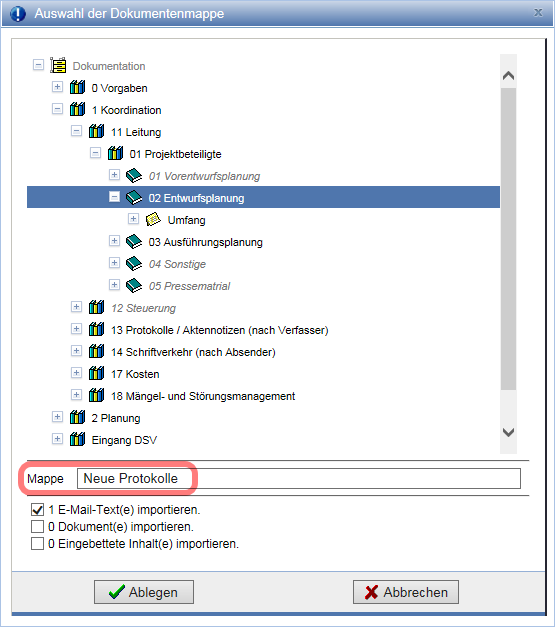Image resolution: width=555 pixels, height=627 pixels.
Task: Enable the Dokument(e) importieren checkbox
Action: click(38, 527)
